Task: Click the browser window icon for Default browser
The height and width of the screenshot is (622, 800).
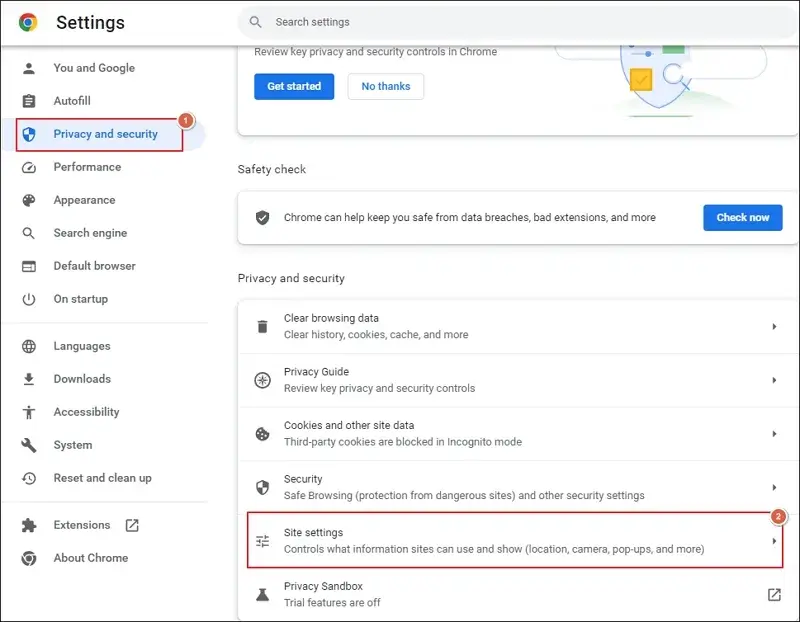Action: [x=29, y=266]
